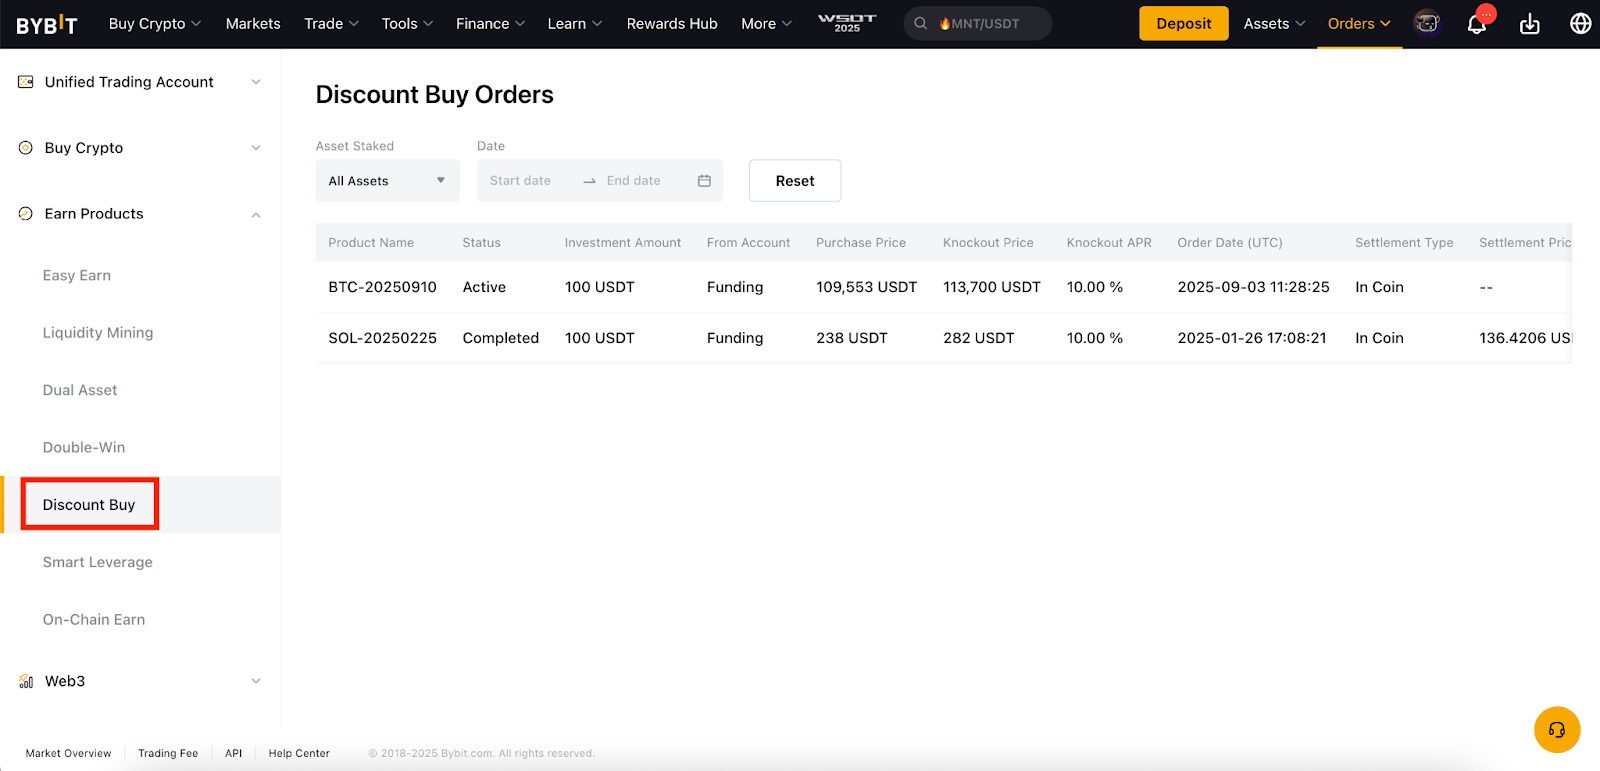Open the date picker calendar icon
This screenshot has height=771, width=1600.
click(x=704, y=181)
